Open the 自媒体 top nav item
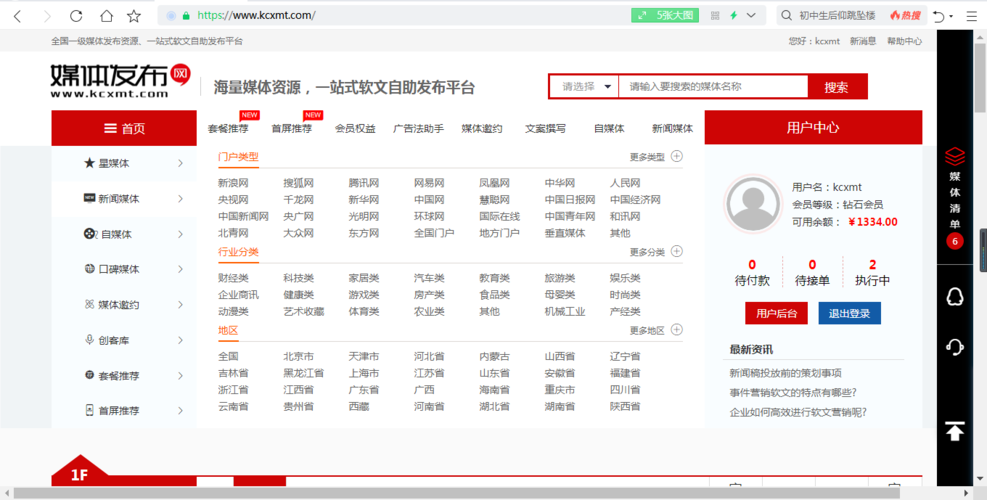 click(x=609, y=128)
